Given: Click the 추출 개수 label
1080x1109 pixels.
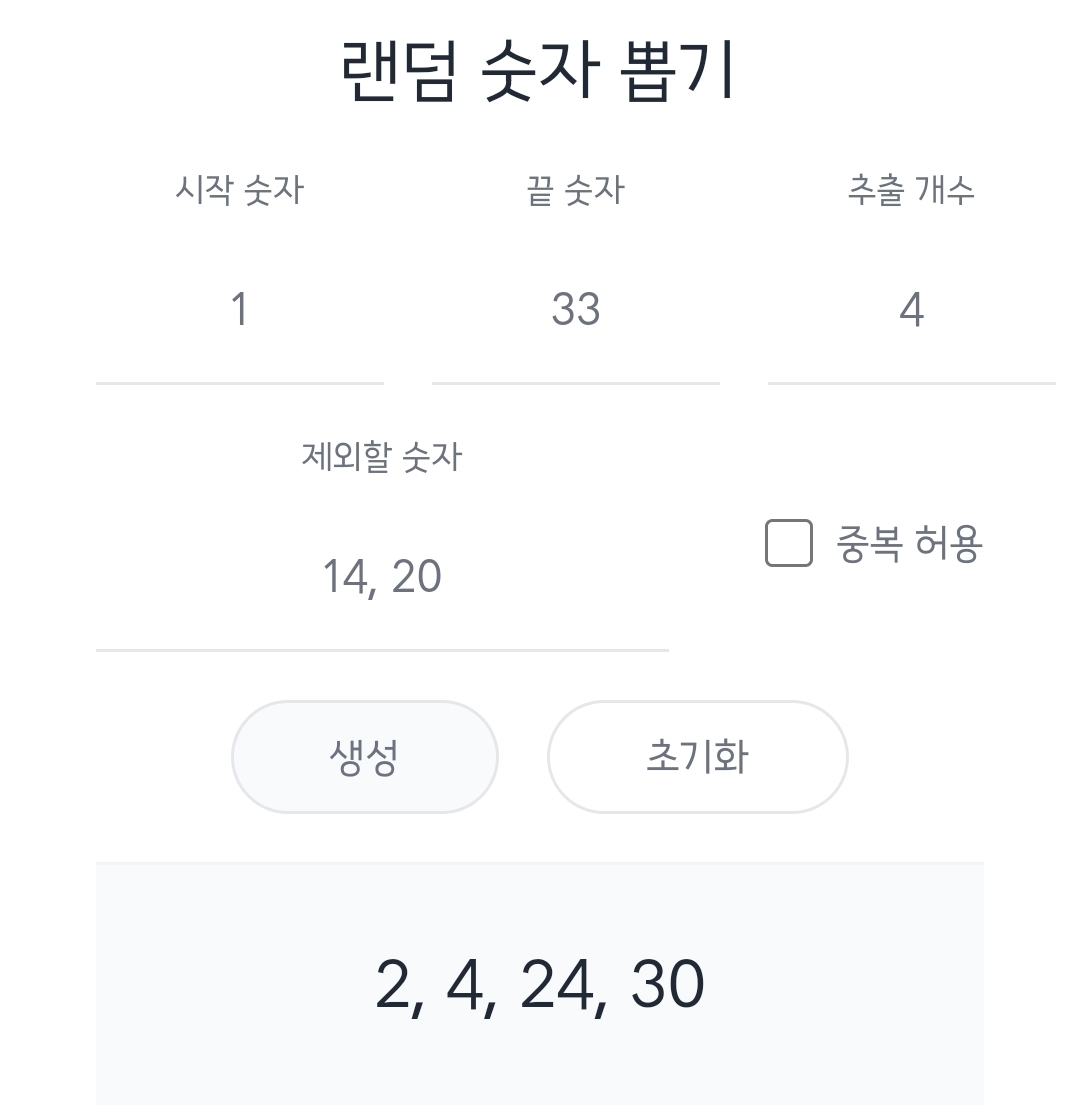Looking at the screenshot, I should 910,189.
